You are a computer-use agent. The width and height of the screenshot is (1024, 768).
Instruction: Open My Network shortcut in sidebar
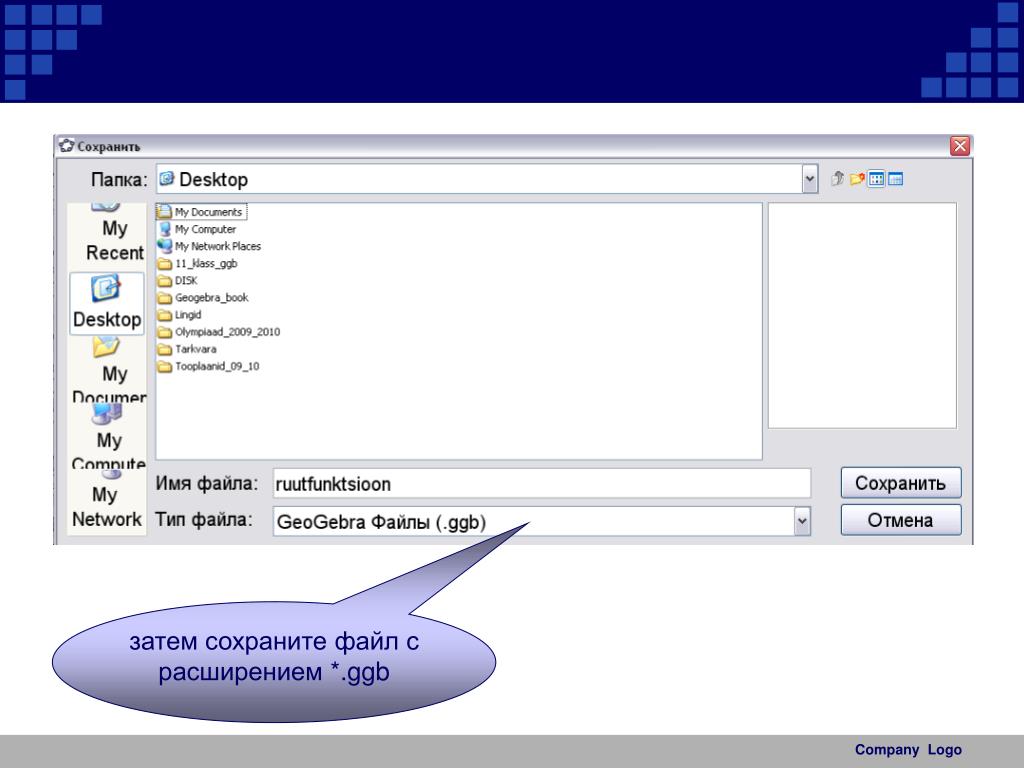point(107,502)
